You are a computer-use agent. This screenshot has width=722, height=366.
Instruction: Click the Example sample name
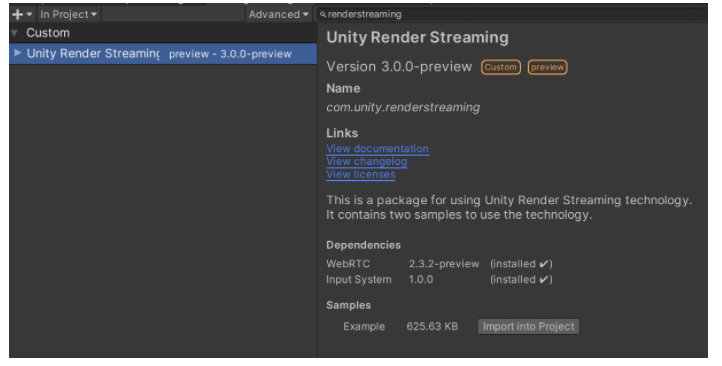tap(364, 326)
